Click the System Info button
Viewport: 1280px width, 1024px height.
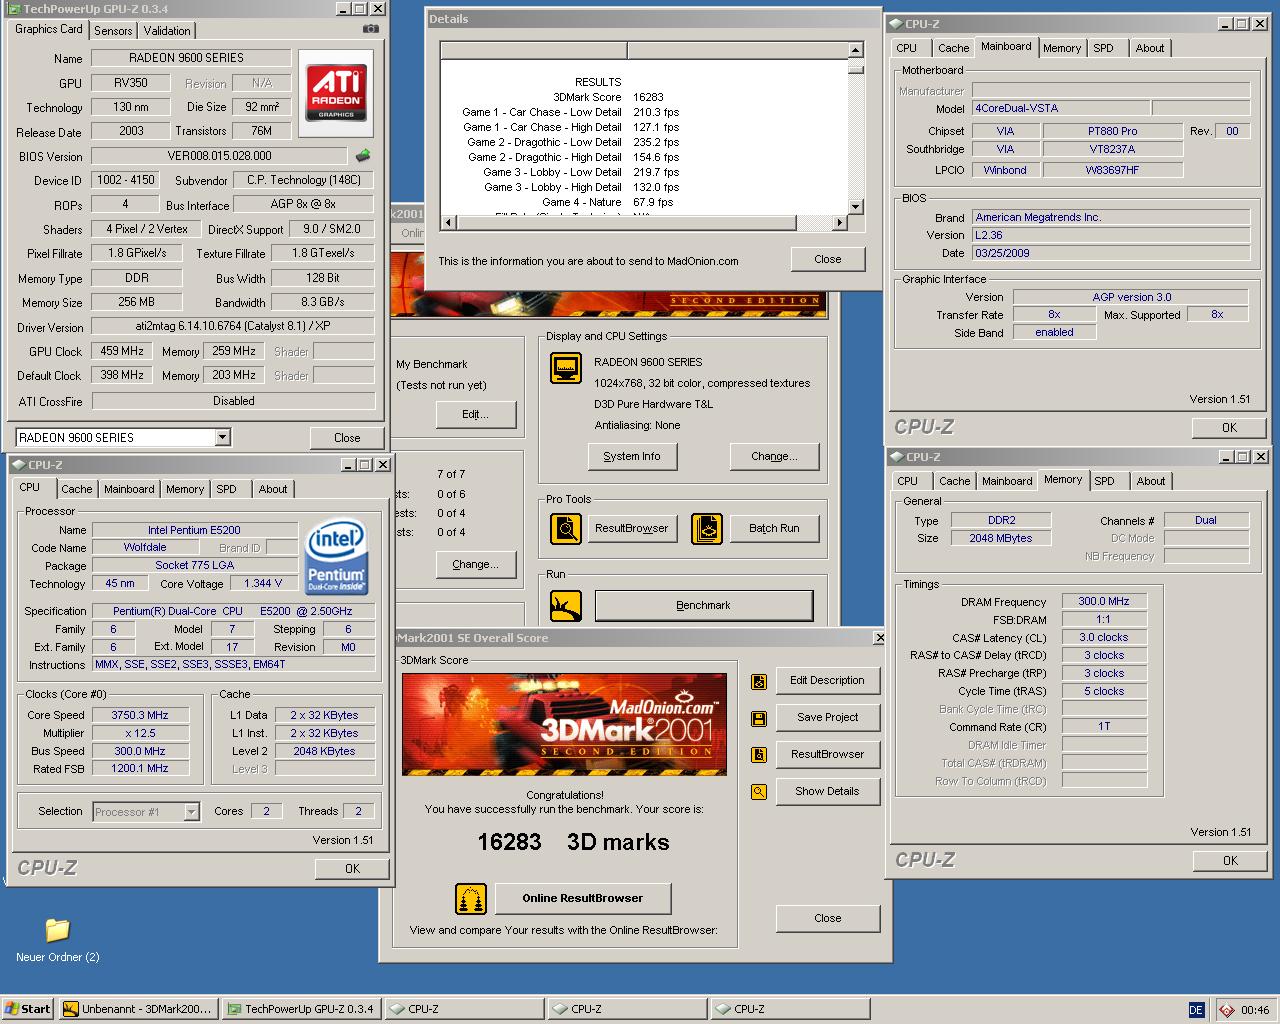tap(632, 456)
